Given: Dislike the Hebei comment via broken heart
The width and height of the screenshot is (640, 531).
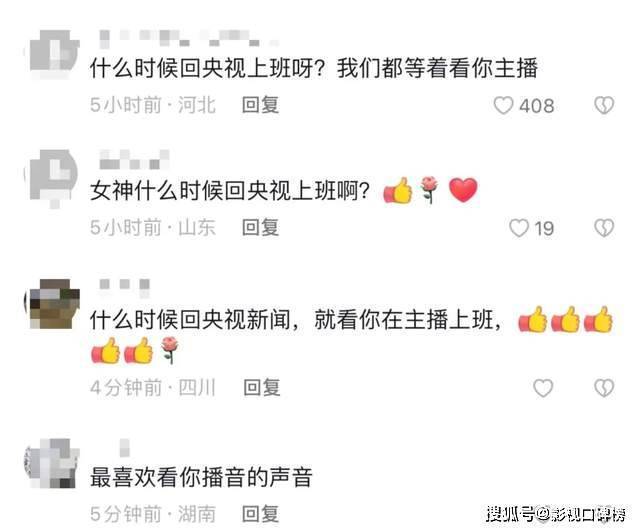Looking at the screenshot, I should (604, 105).
